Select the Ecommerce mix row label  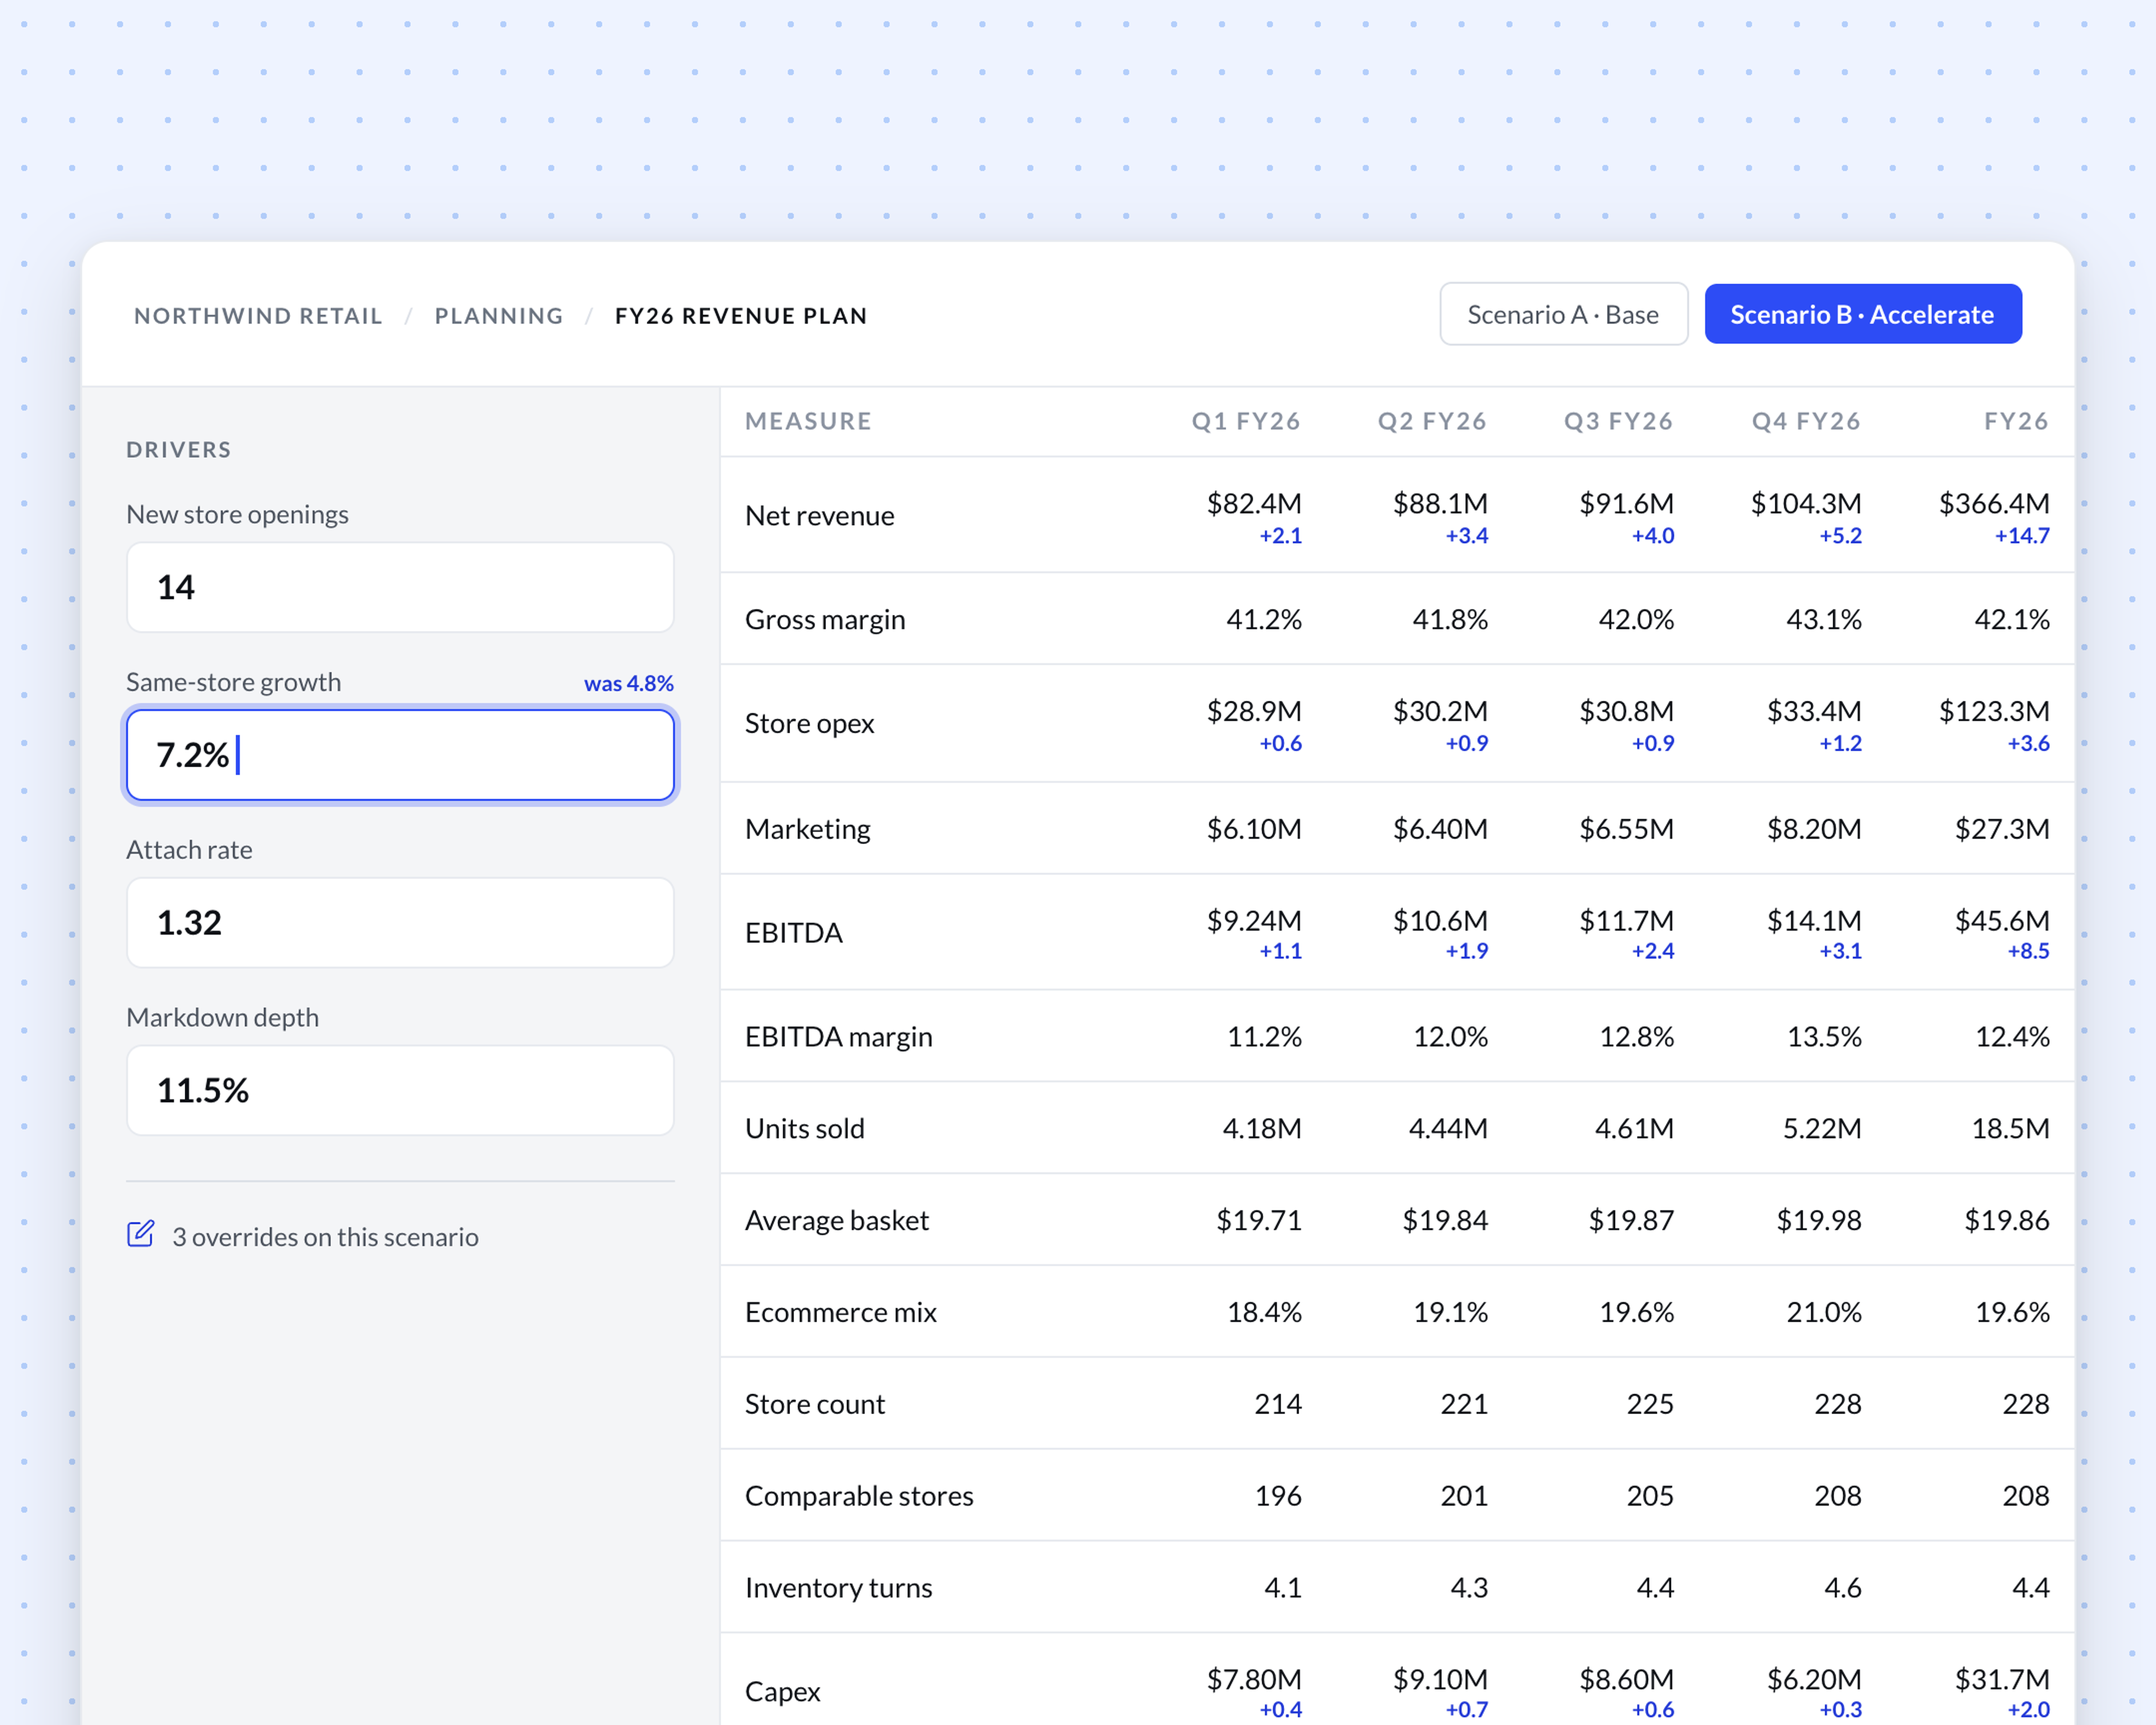(x=841, y=1313)
